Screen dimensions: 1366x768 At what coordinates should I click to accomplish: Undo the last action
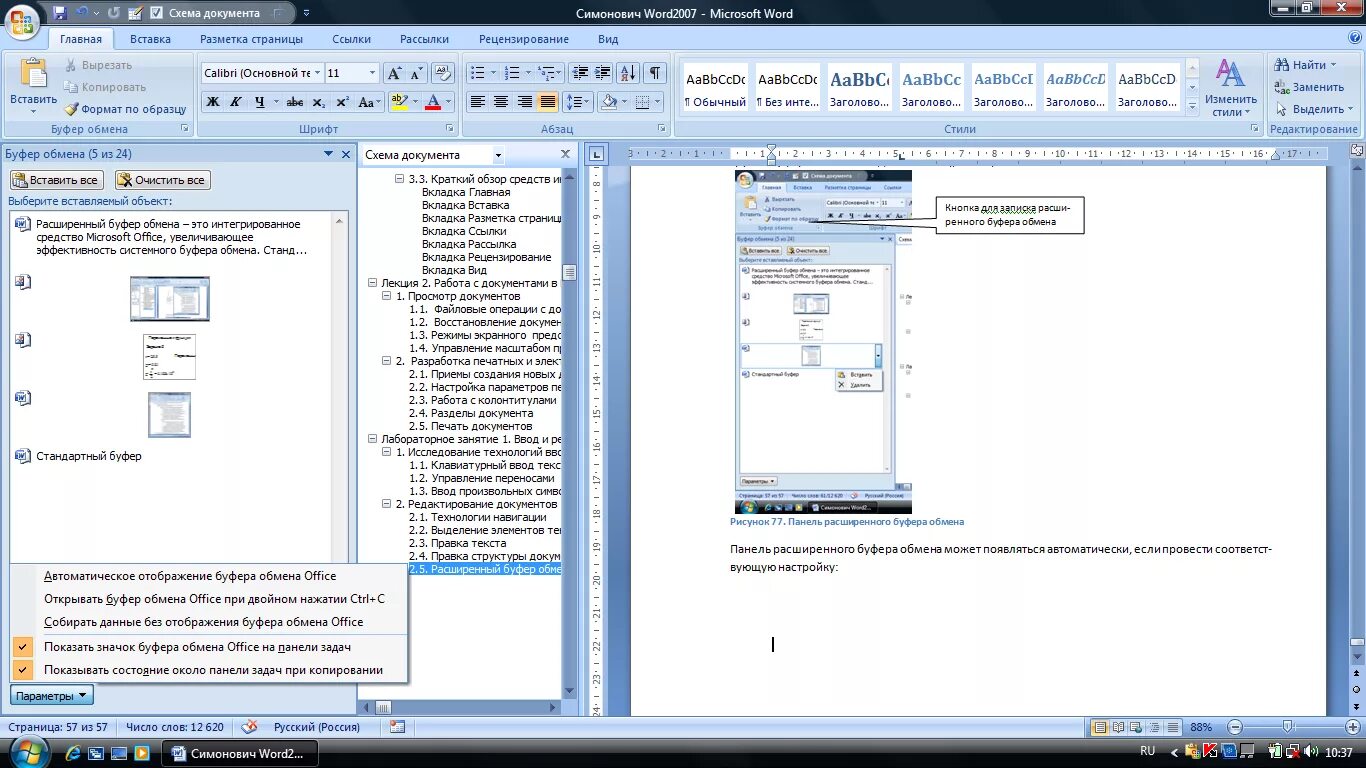point(83,13)
